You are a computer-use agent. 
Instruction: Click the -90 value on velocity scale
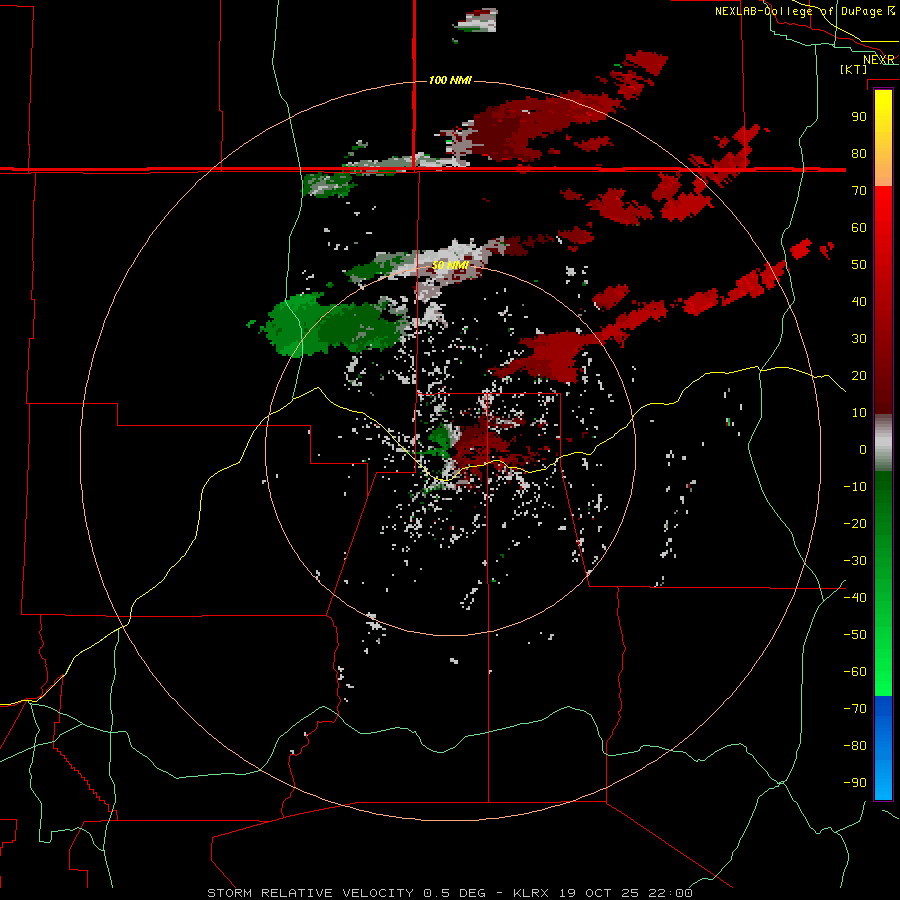point(855,783)
